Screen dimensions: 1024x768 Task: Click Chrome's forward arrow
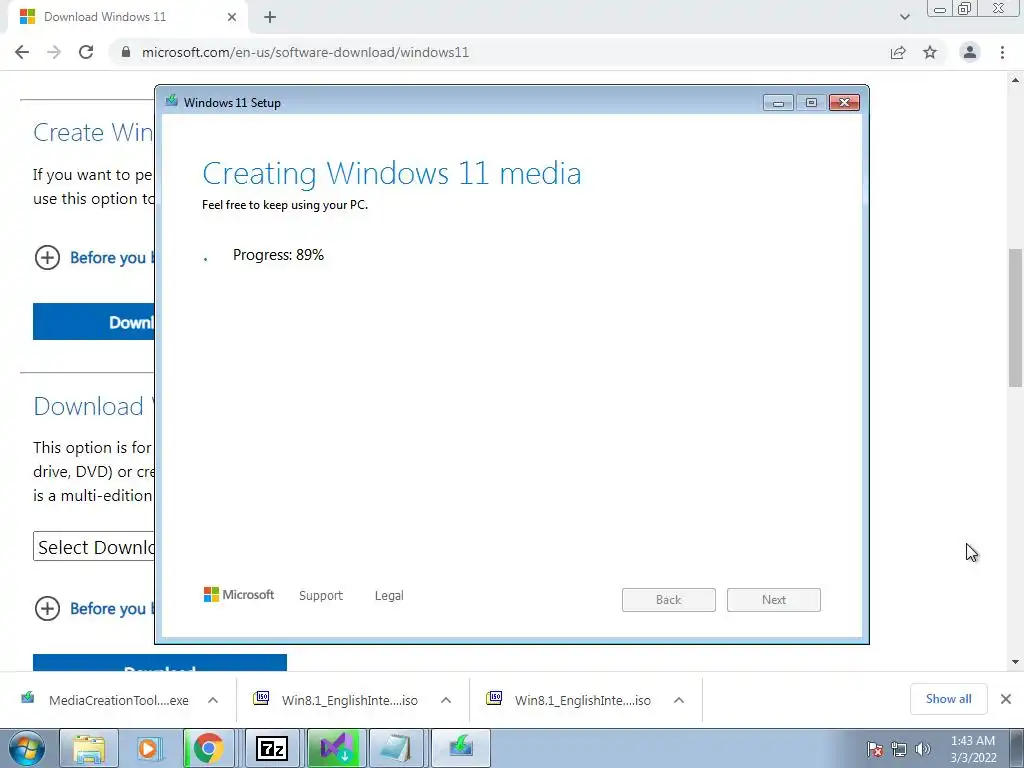(54, 52)
